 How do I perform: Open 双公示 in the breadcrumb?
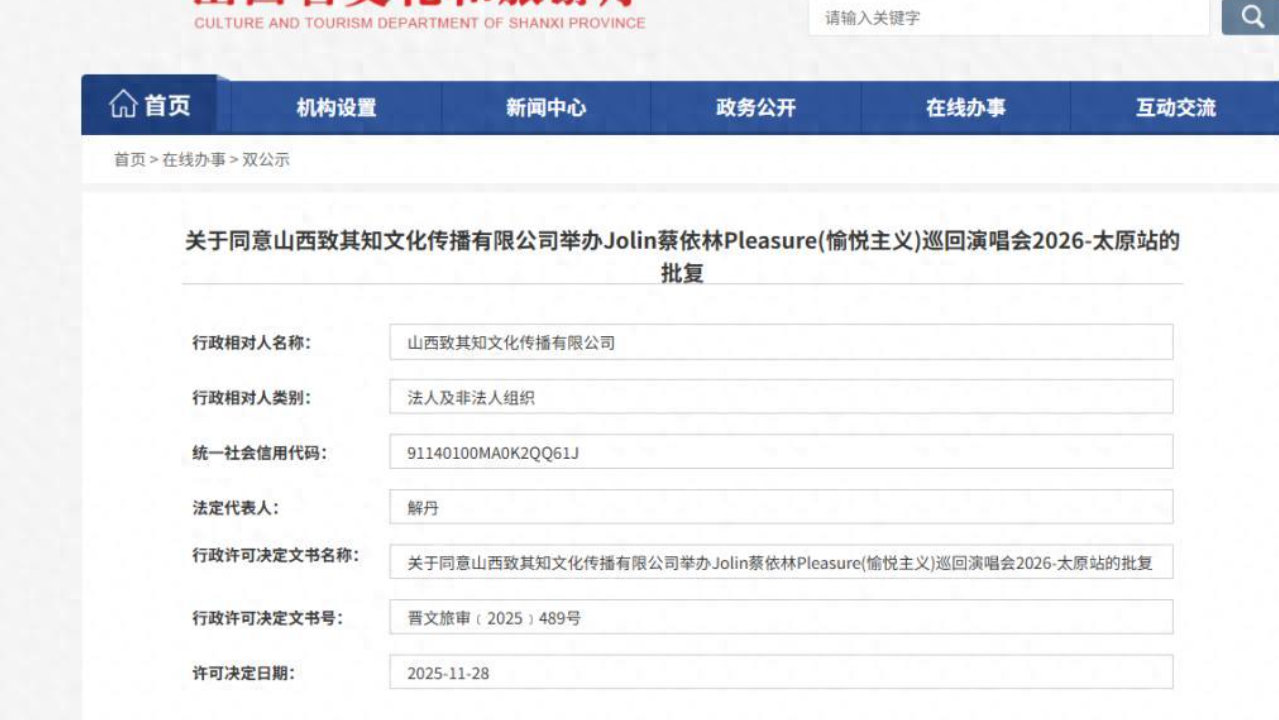(x=266, y=160)
